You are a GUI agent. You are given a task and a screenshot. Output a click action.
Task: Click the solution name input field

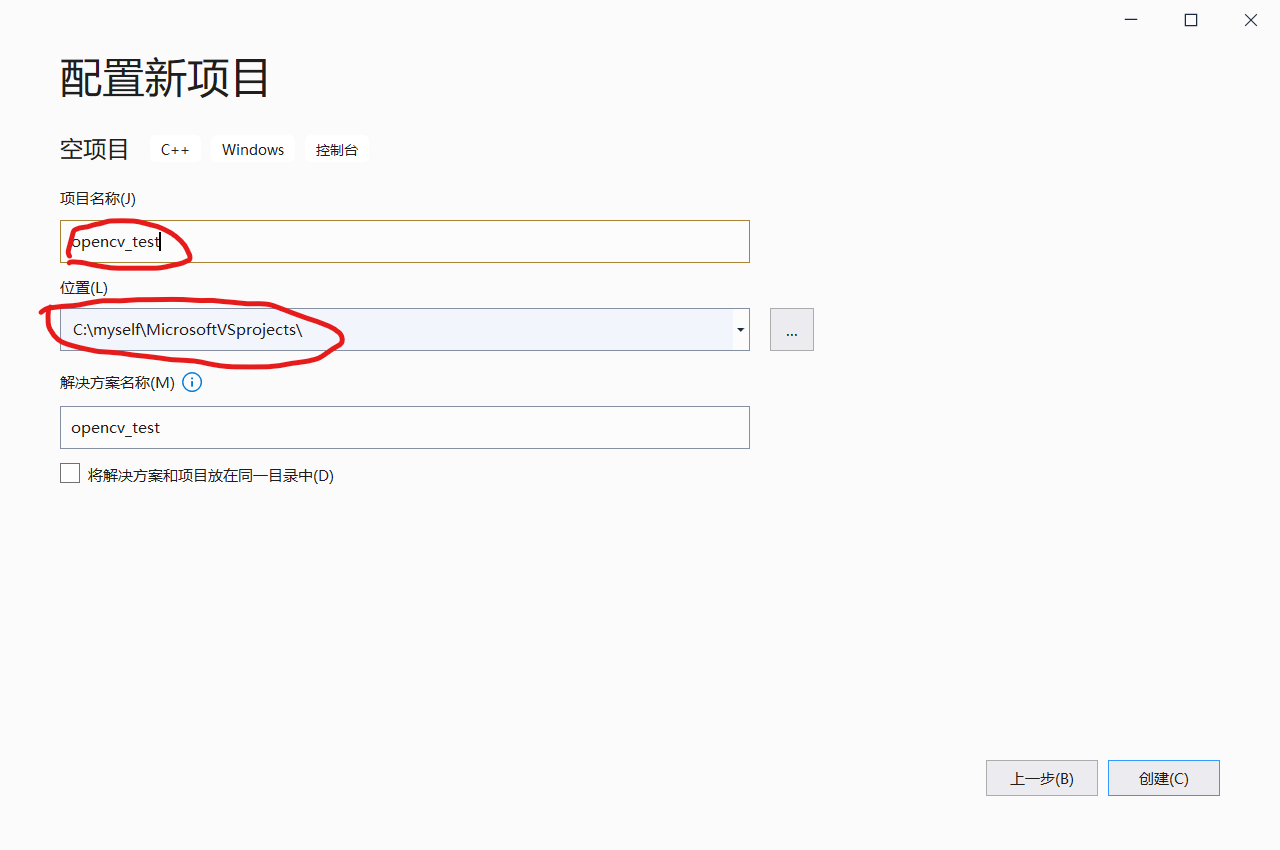[x=404, y=427]
